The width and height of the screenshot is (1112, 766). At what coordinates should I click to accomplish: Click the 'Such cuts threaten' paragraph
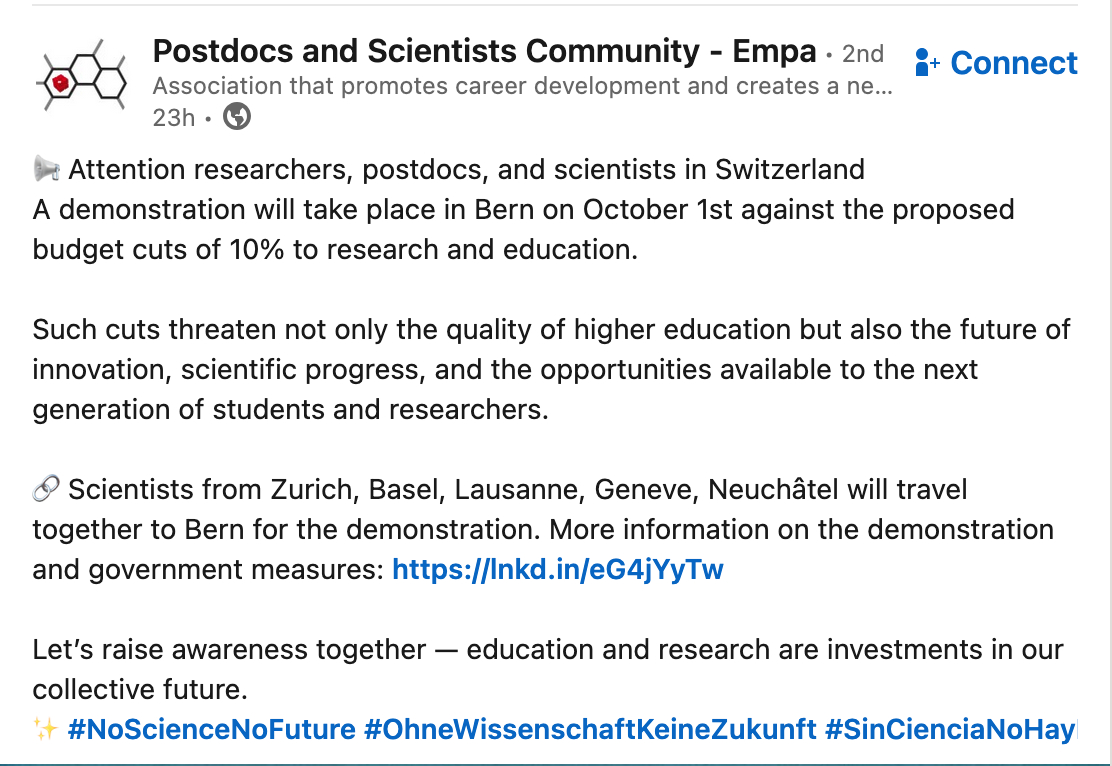point(550,370)
